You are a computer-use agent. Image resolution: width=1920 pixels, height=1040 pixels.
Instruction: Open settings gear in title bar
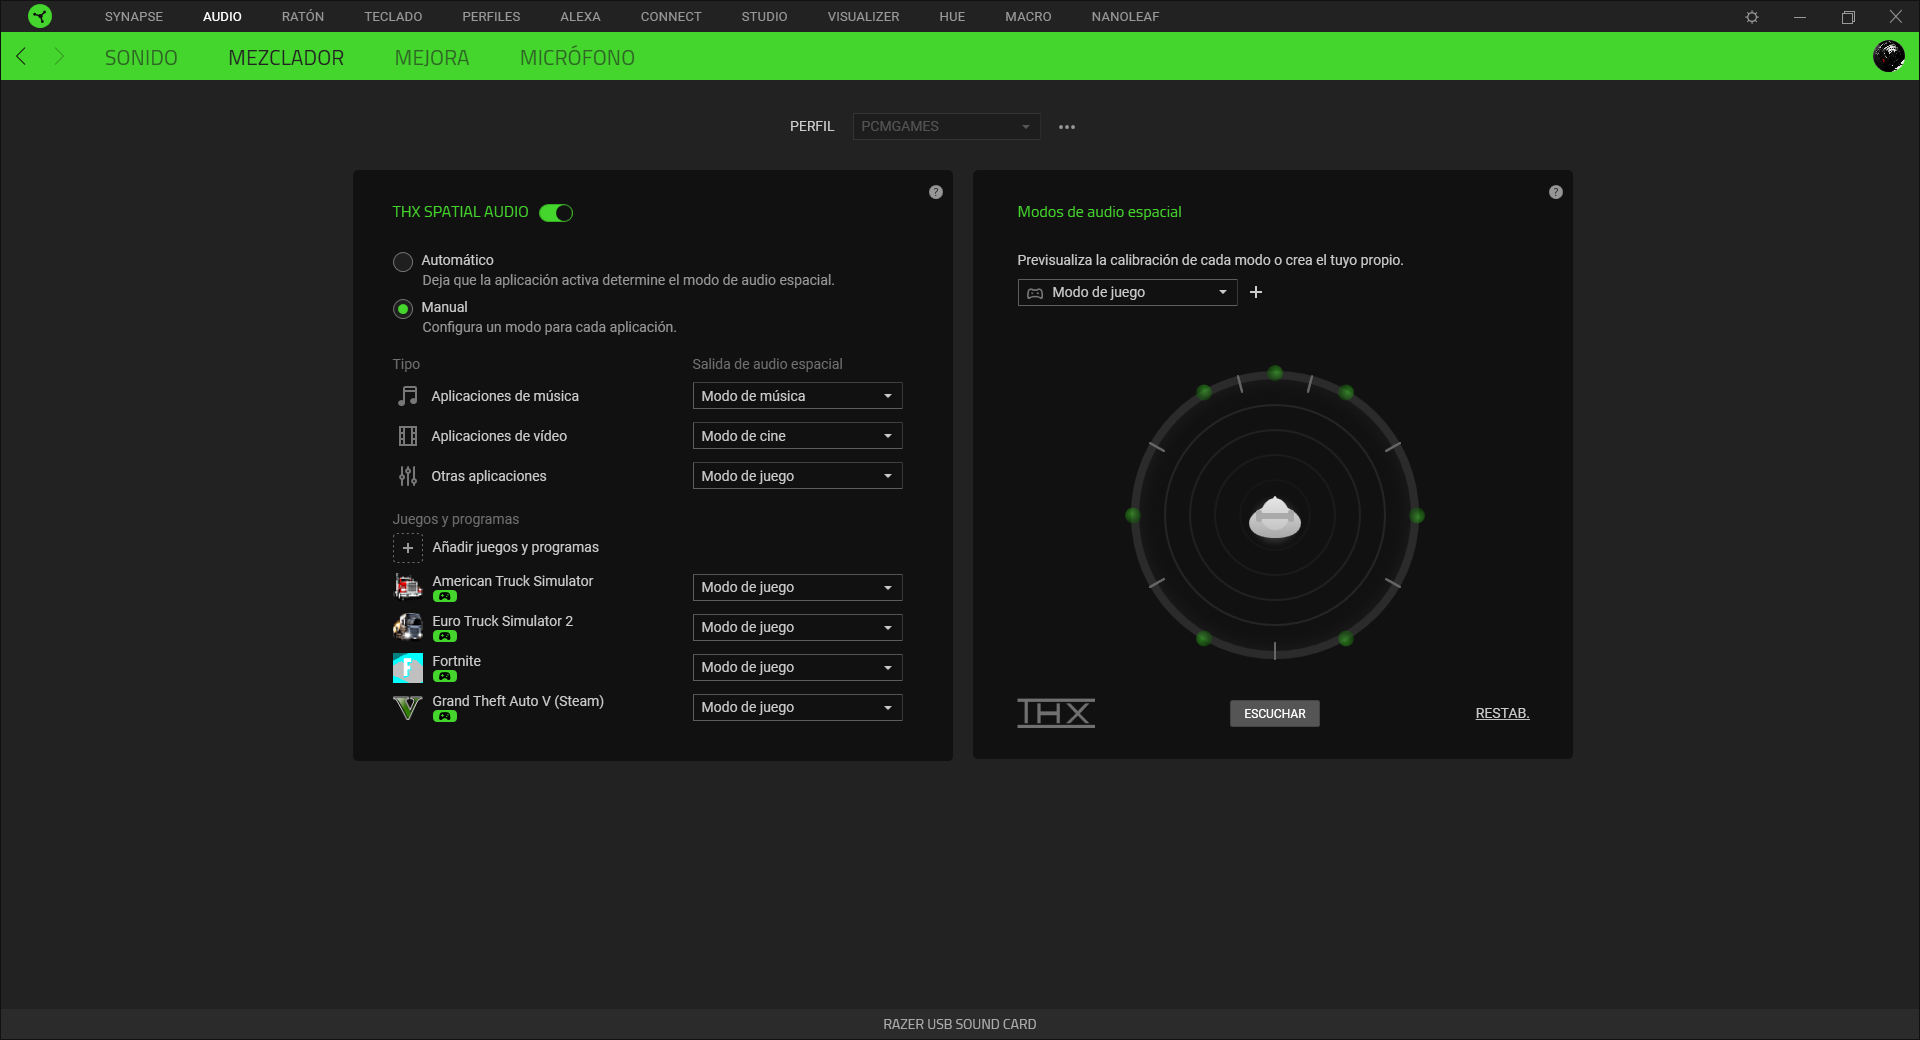click(x=1752, y=17)
